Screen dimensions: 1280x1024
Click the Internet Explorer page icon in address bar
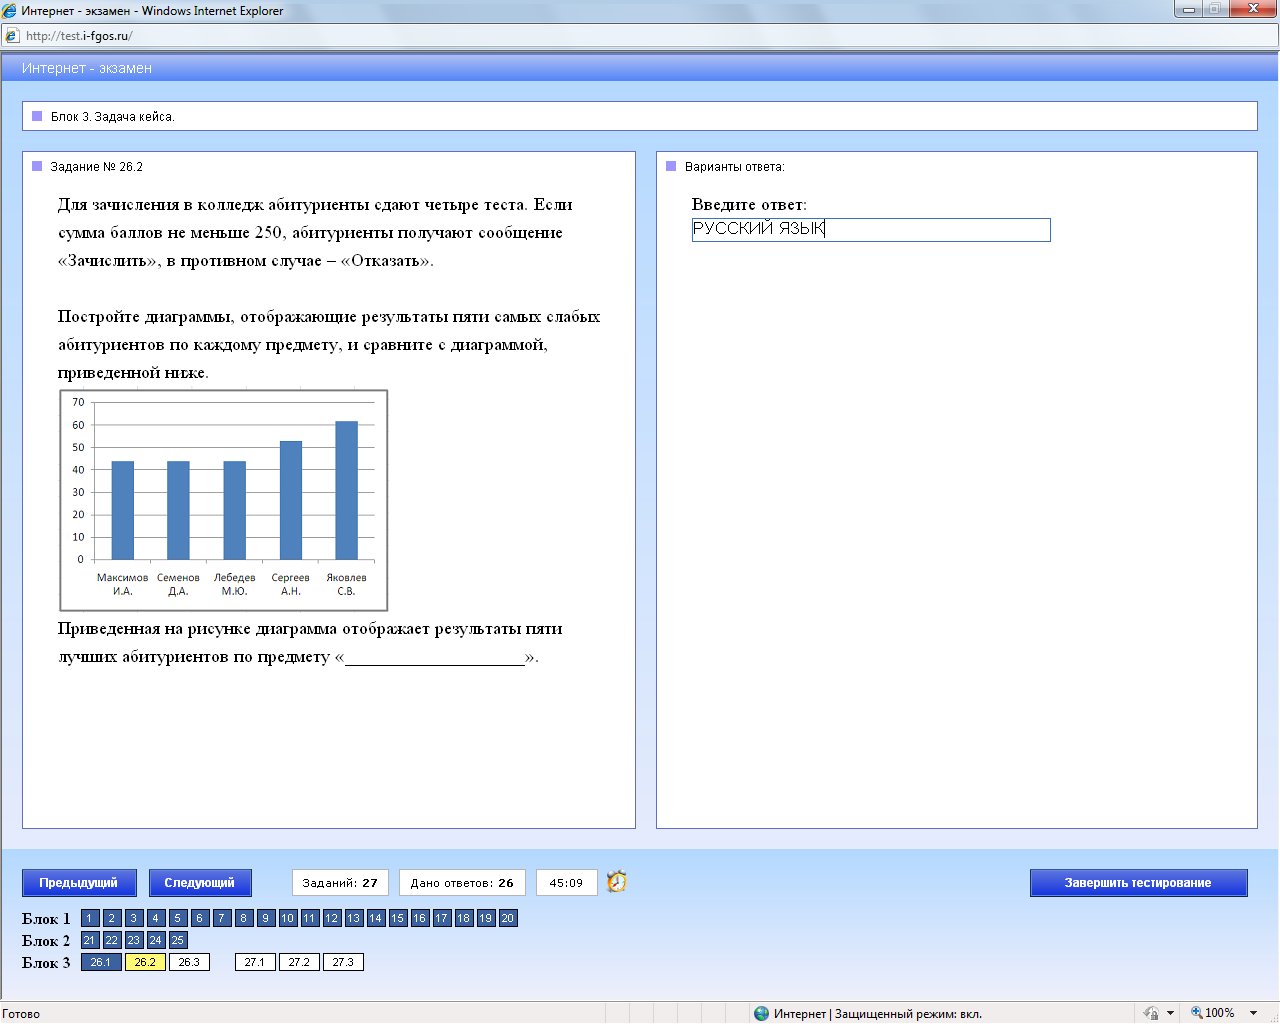coord(11,36)
